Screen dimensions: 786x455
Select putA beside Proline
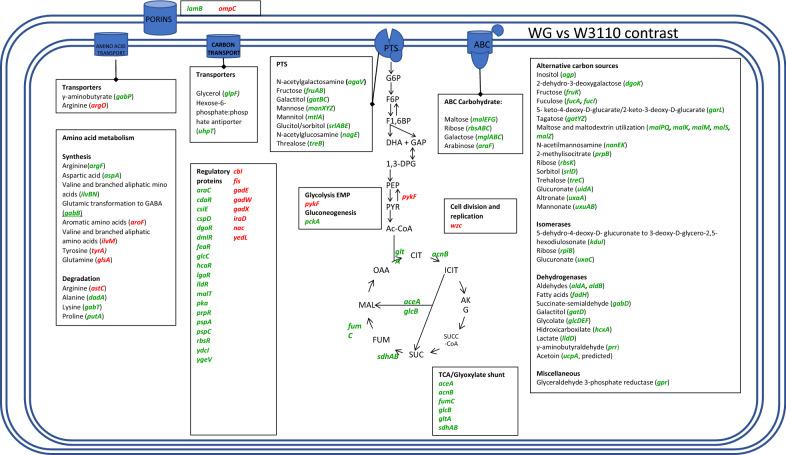94,317
